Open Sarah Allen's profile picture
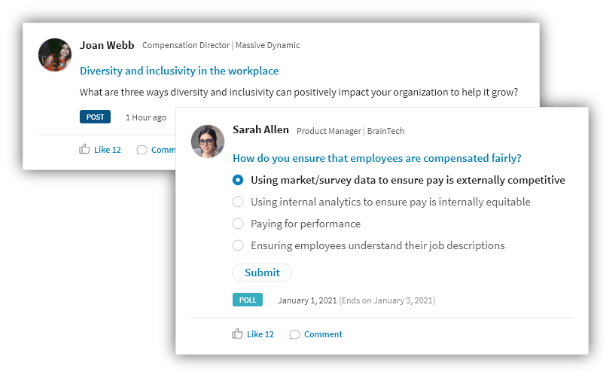This screenshot has width=612, height=378. click(x=208, y=141)
